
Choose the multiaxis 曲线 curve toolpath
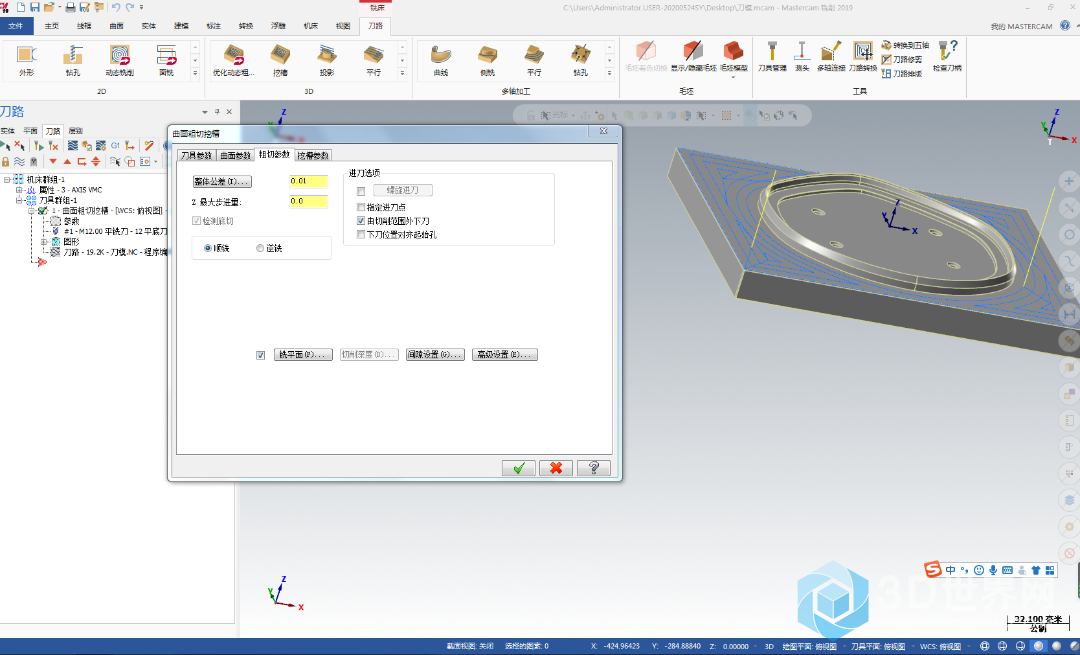pos(441,60)
